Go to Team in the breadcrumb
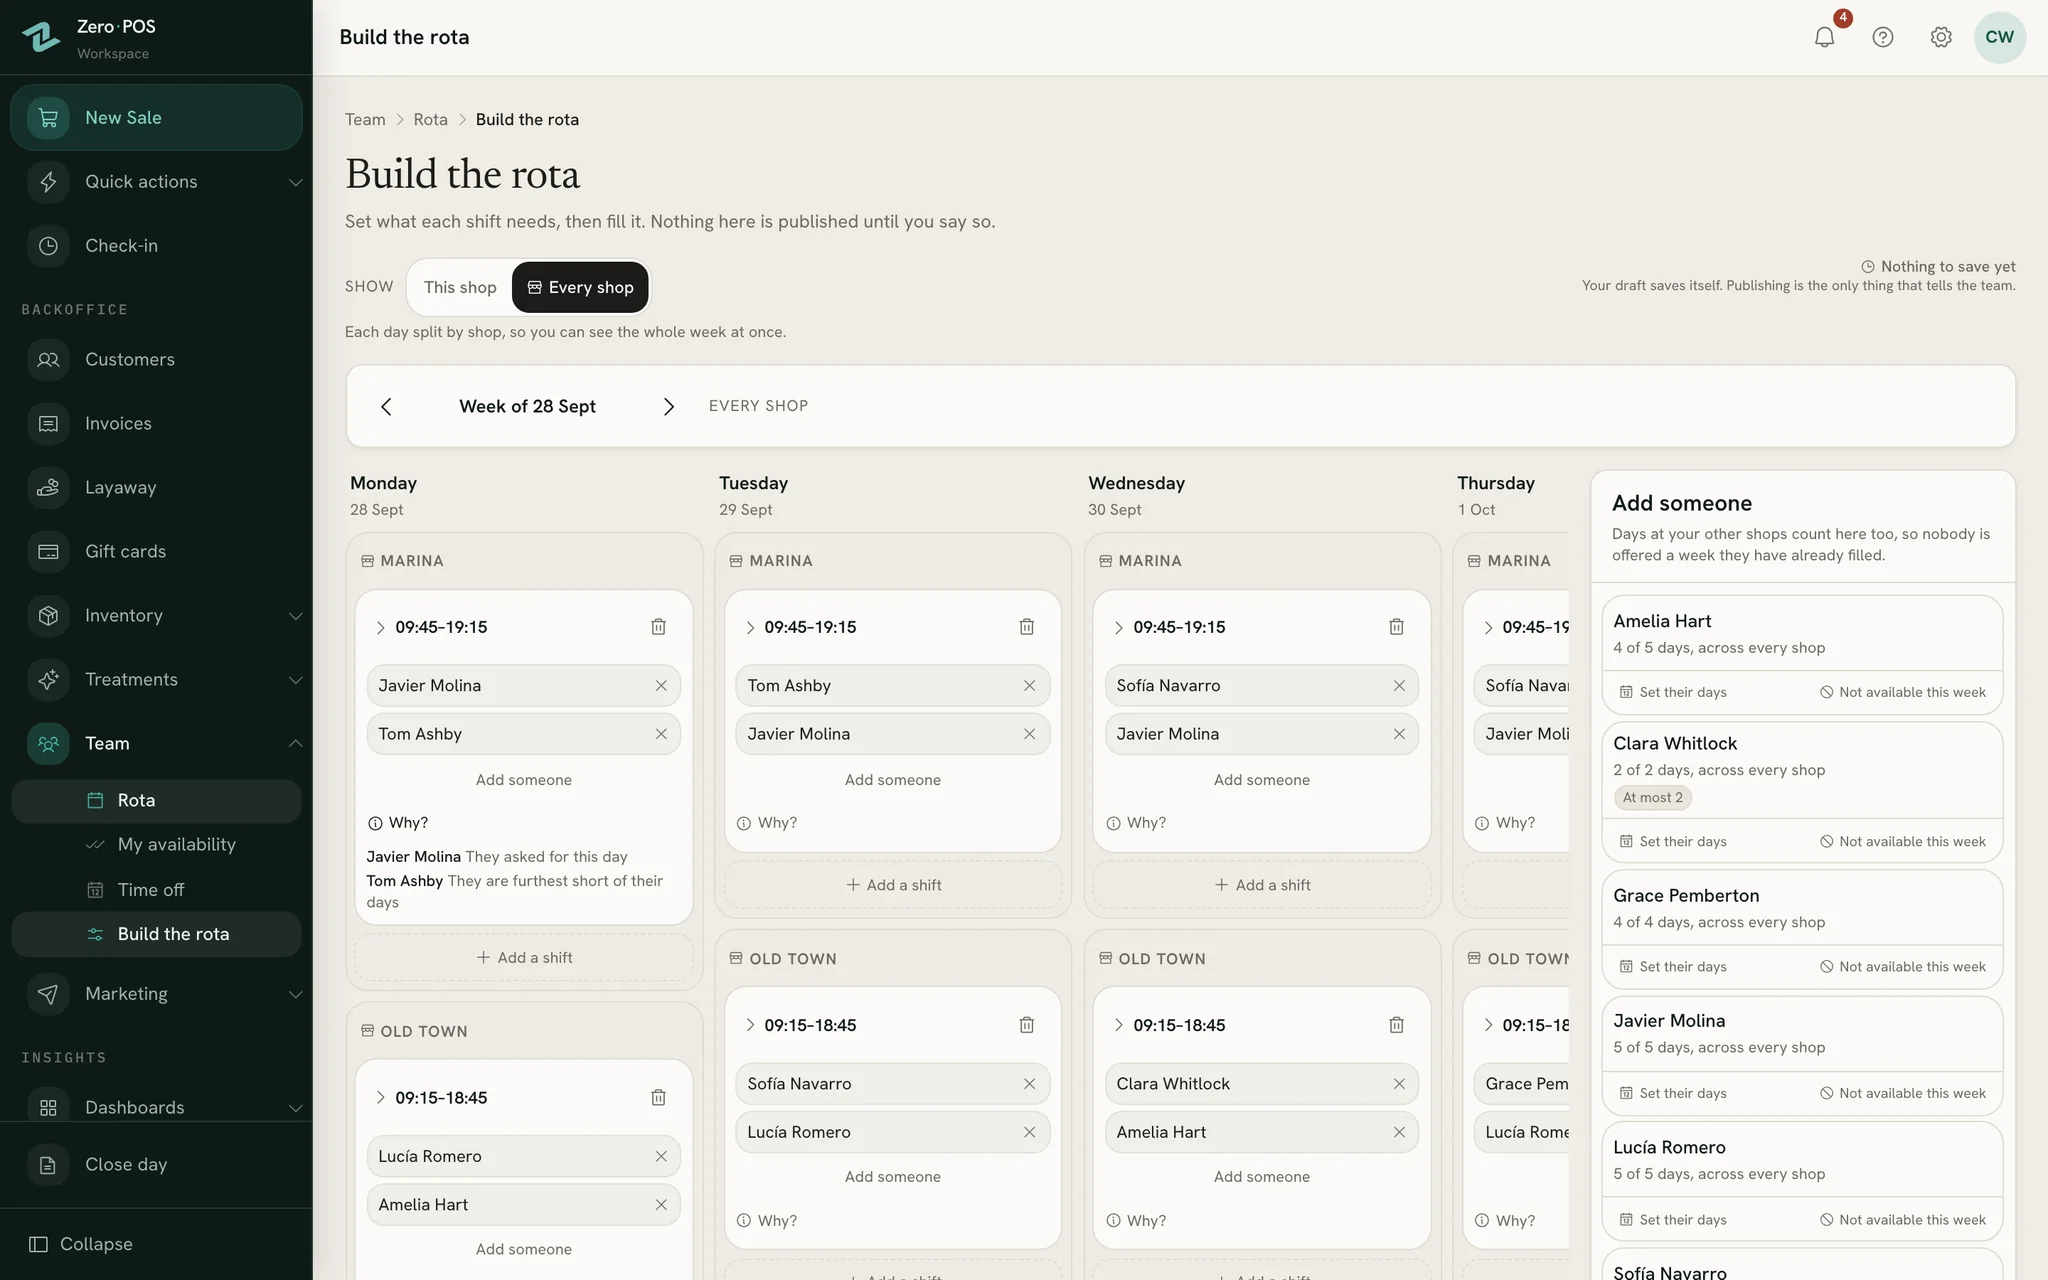Screen dimensions: 2048x1280 (x=365, y=120)
